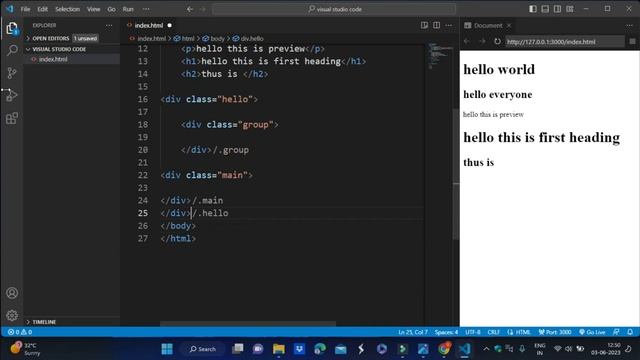Open the weather widget showing 32°C

(25, 349)
